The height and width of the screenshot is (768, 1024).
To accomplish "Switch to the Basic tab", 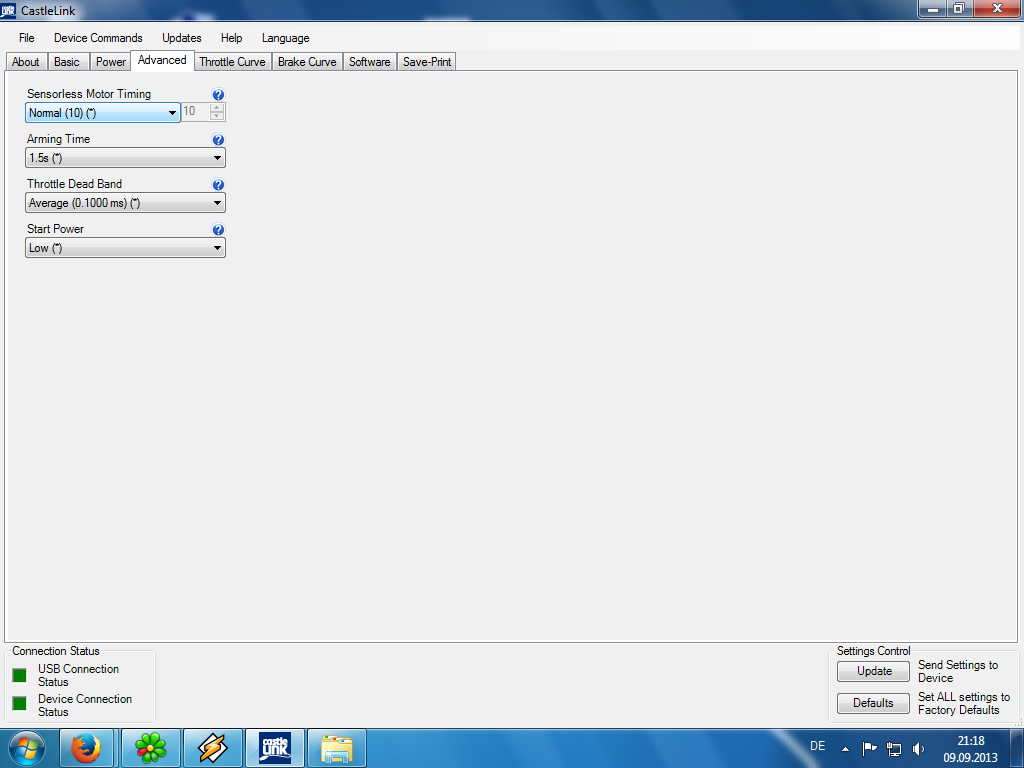I will pos(67,62).
